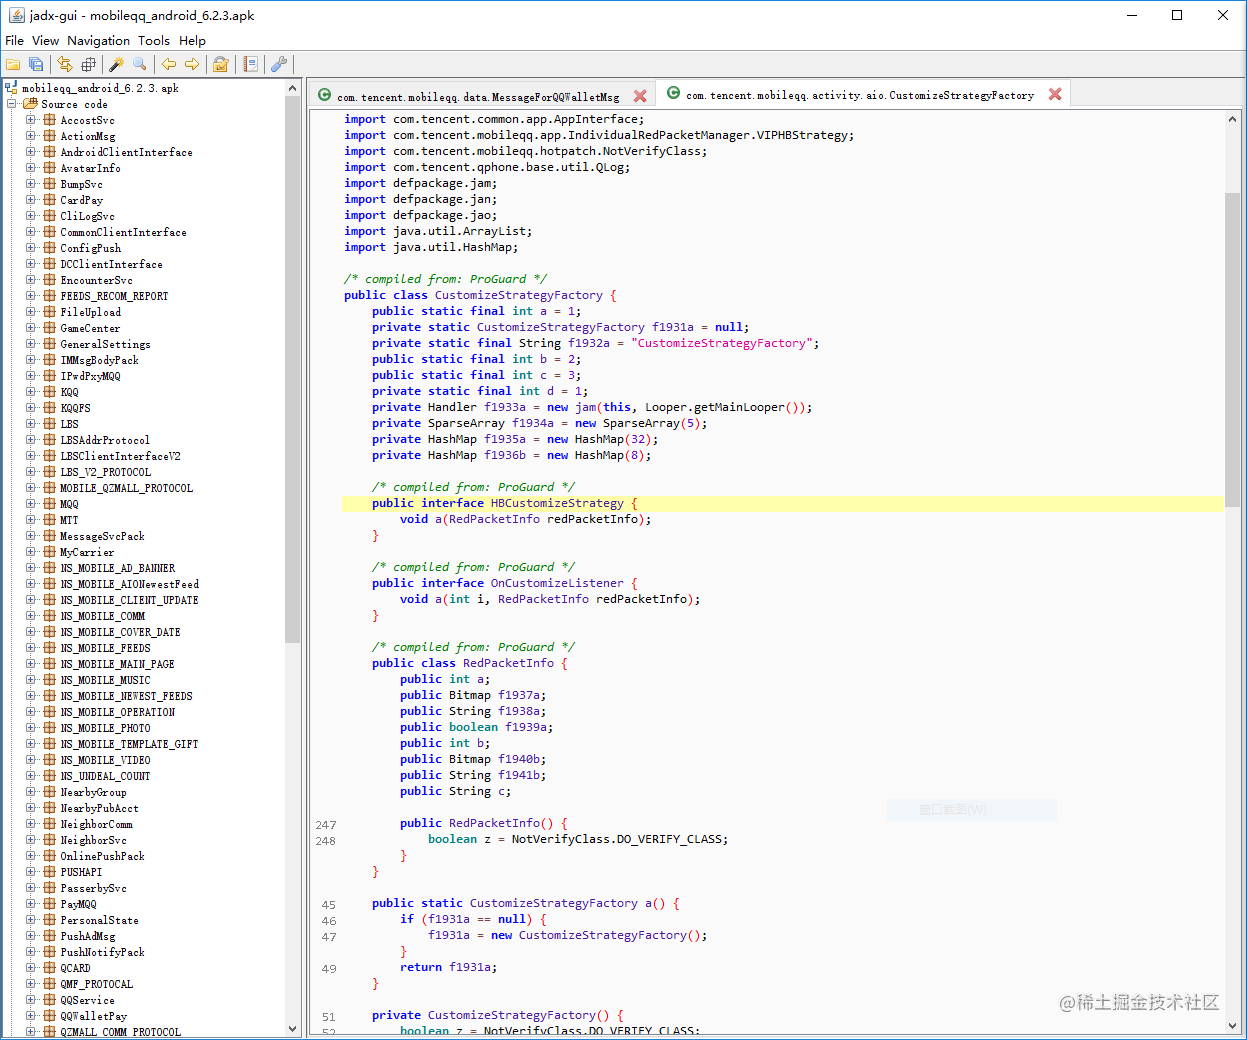Toggle sync with editor icon

[x=64, y=64]
